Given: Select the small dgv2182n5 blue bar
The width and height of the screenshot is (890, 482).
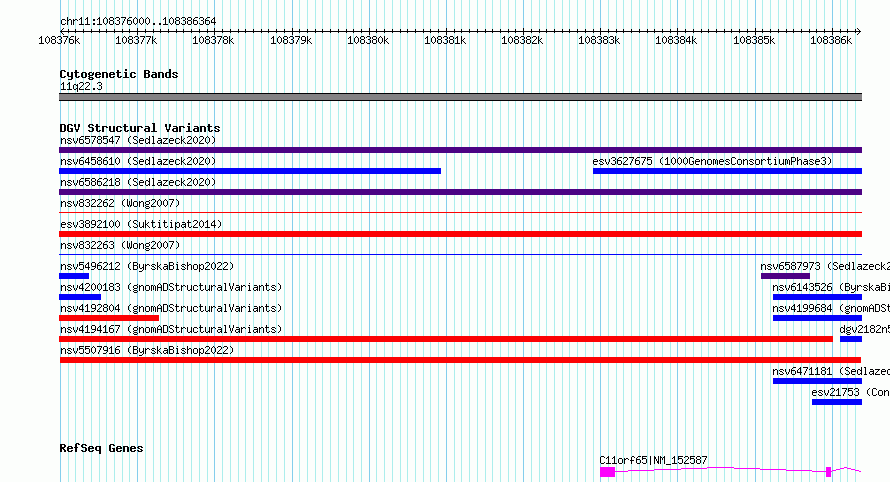Looking at the screenshot, I should pyautogui.click(x=851, y=339).
